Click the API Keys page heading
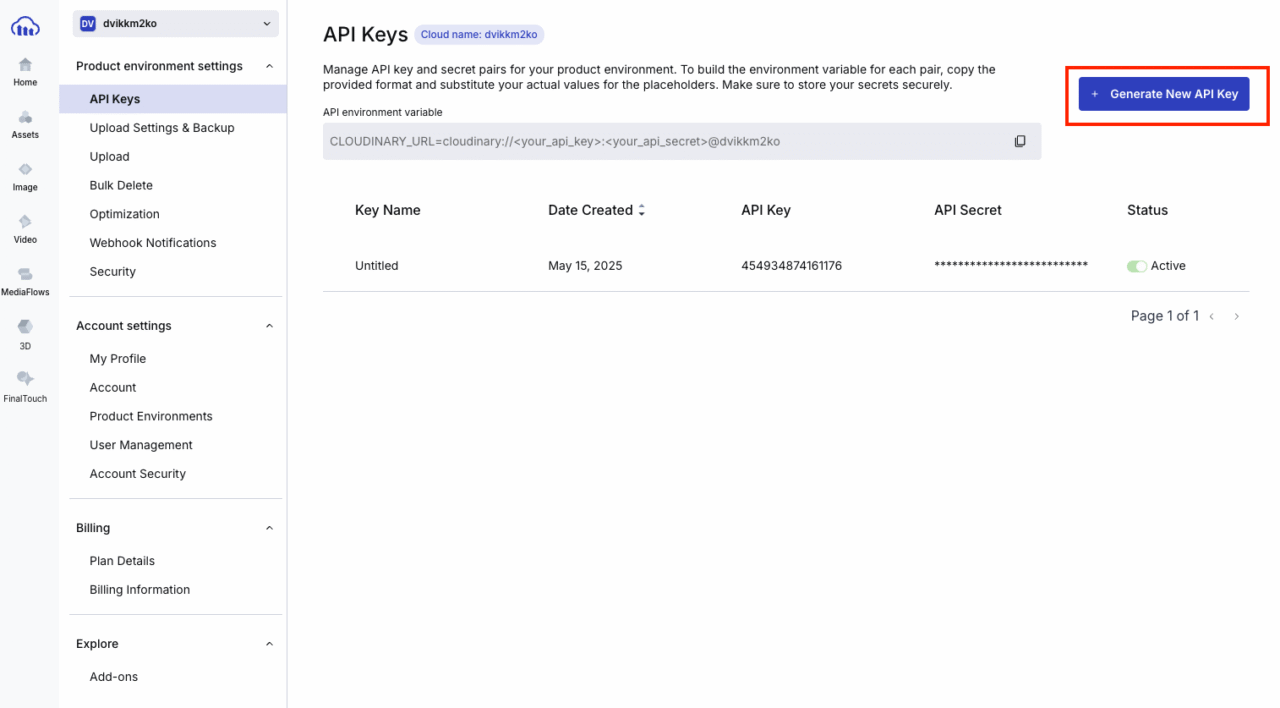The image size is (1280, 708). tap(365, 34)
